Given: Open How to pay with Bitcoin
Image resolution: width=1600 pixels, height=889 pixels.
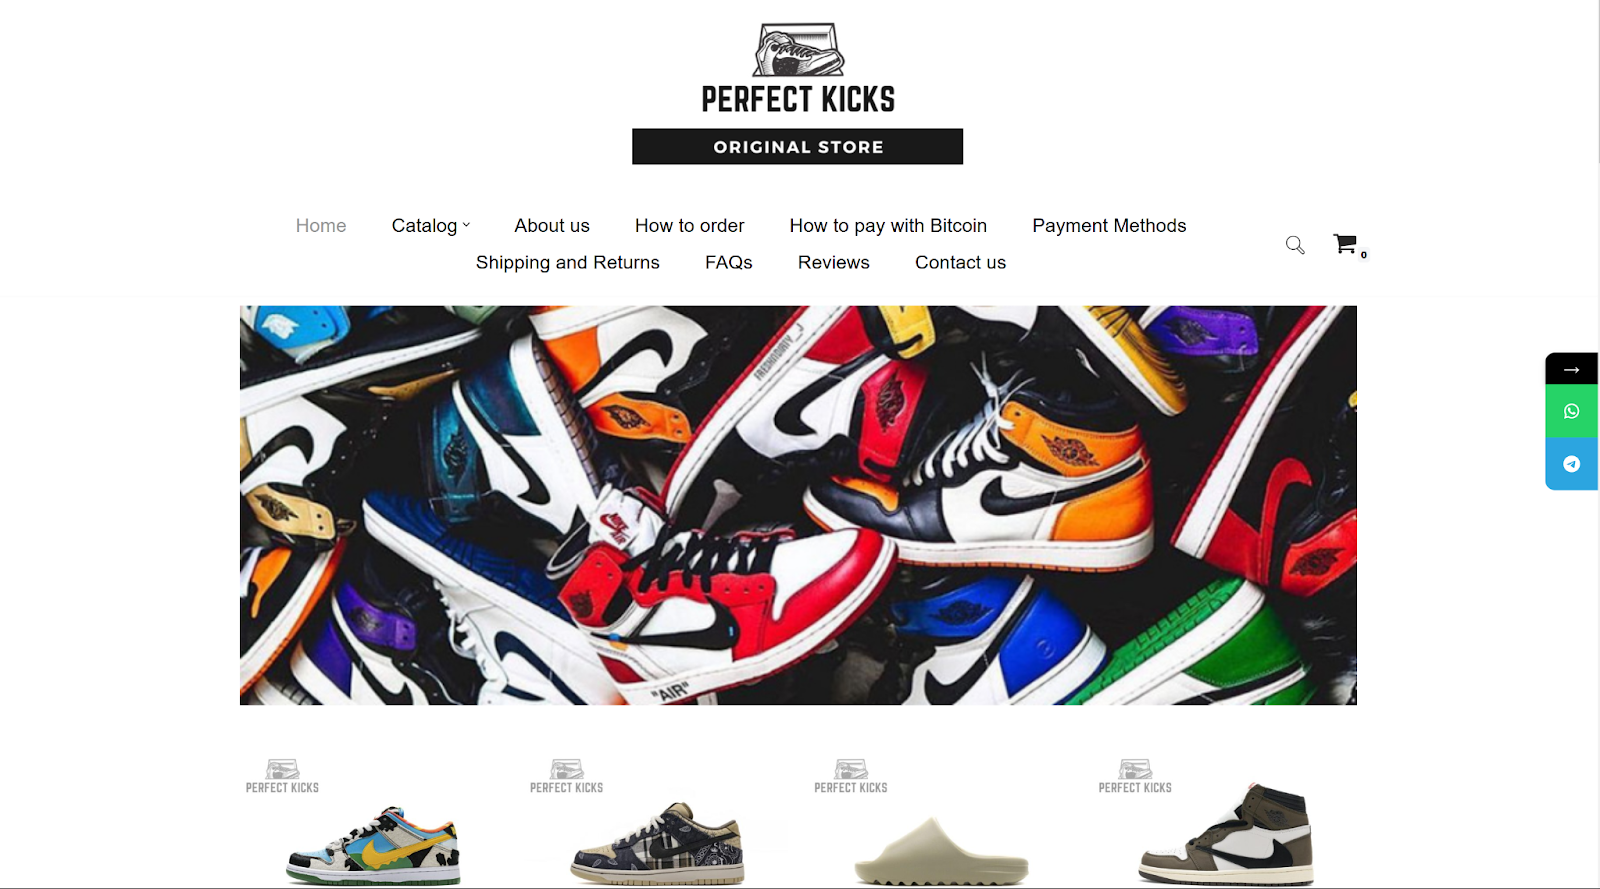Looking at the screenshot, I should tap(888, 226).
